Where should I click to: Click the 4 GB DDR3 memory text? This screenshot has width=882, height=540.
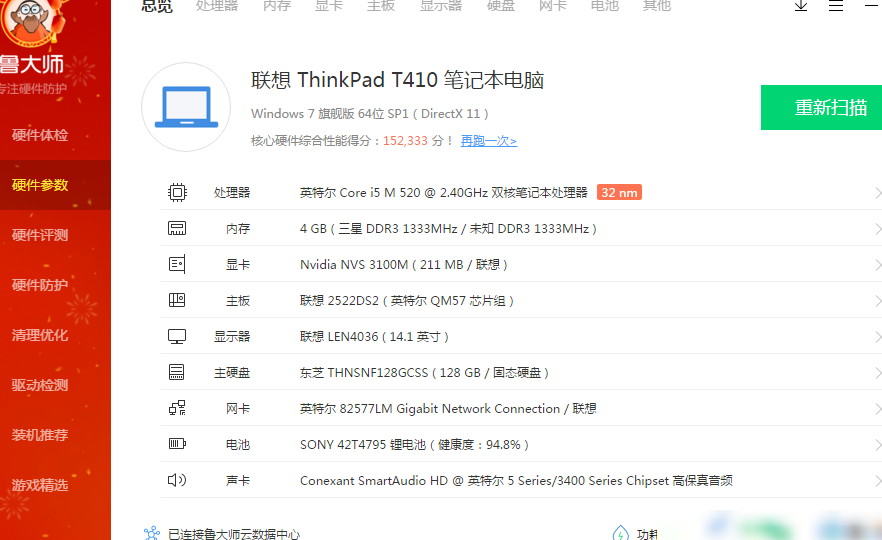coord(448,229)
